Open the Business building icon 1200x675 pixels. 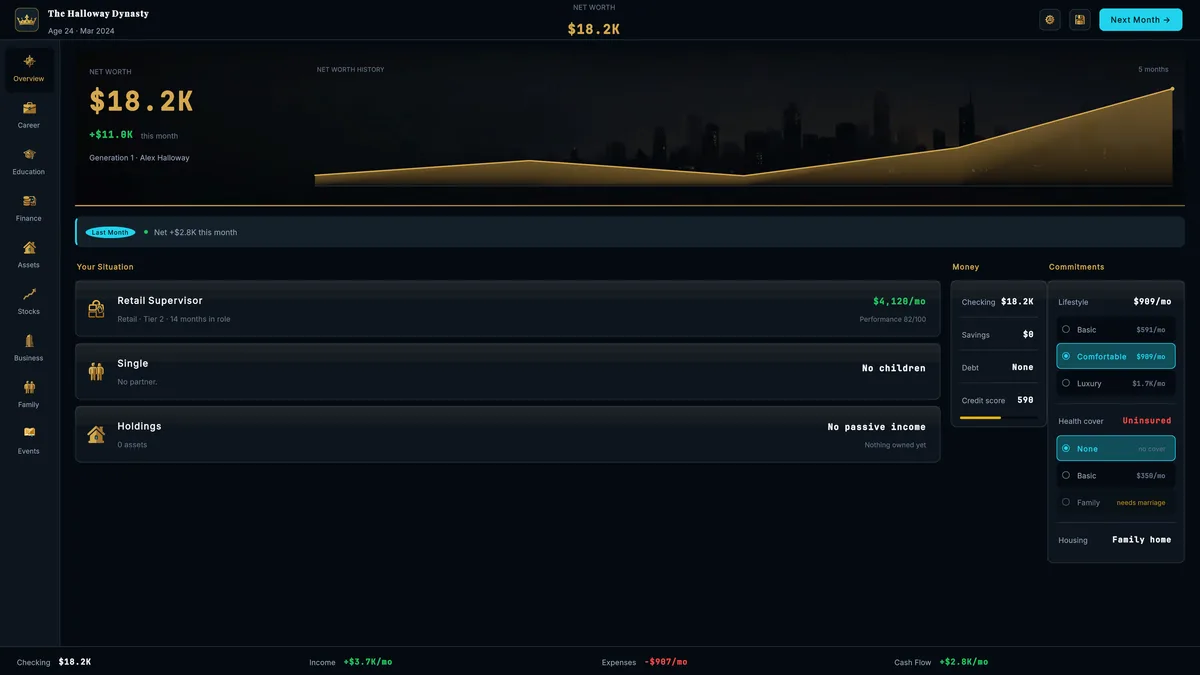click(29, 340)
